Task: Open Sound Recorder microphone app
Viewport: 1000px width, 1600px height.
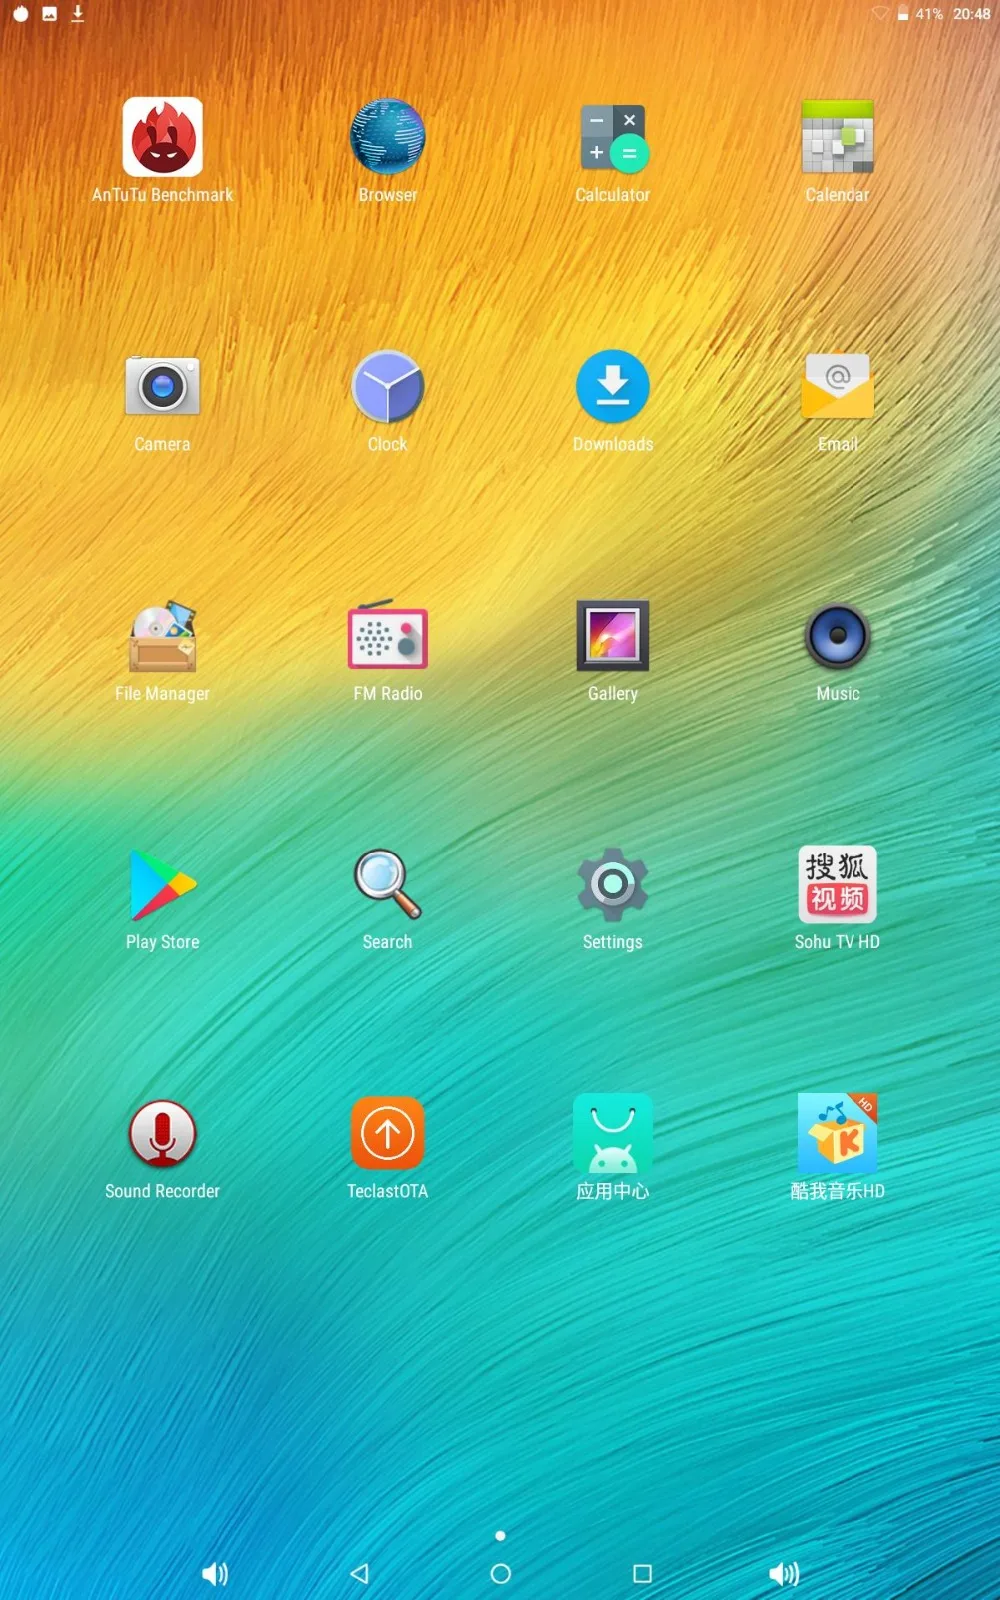Action: 162,1134
